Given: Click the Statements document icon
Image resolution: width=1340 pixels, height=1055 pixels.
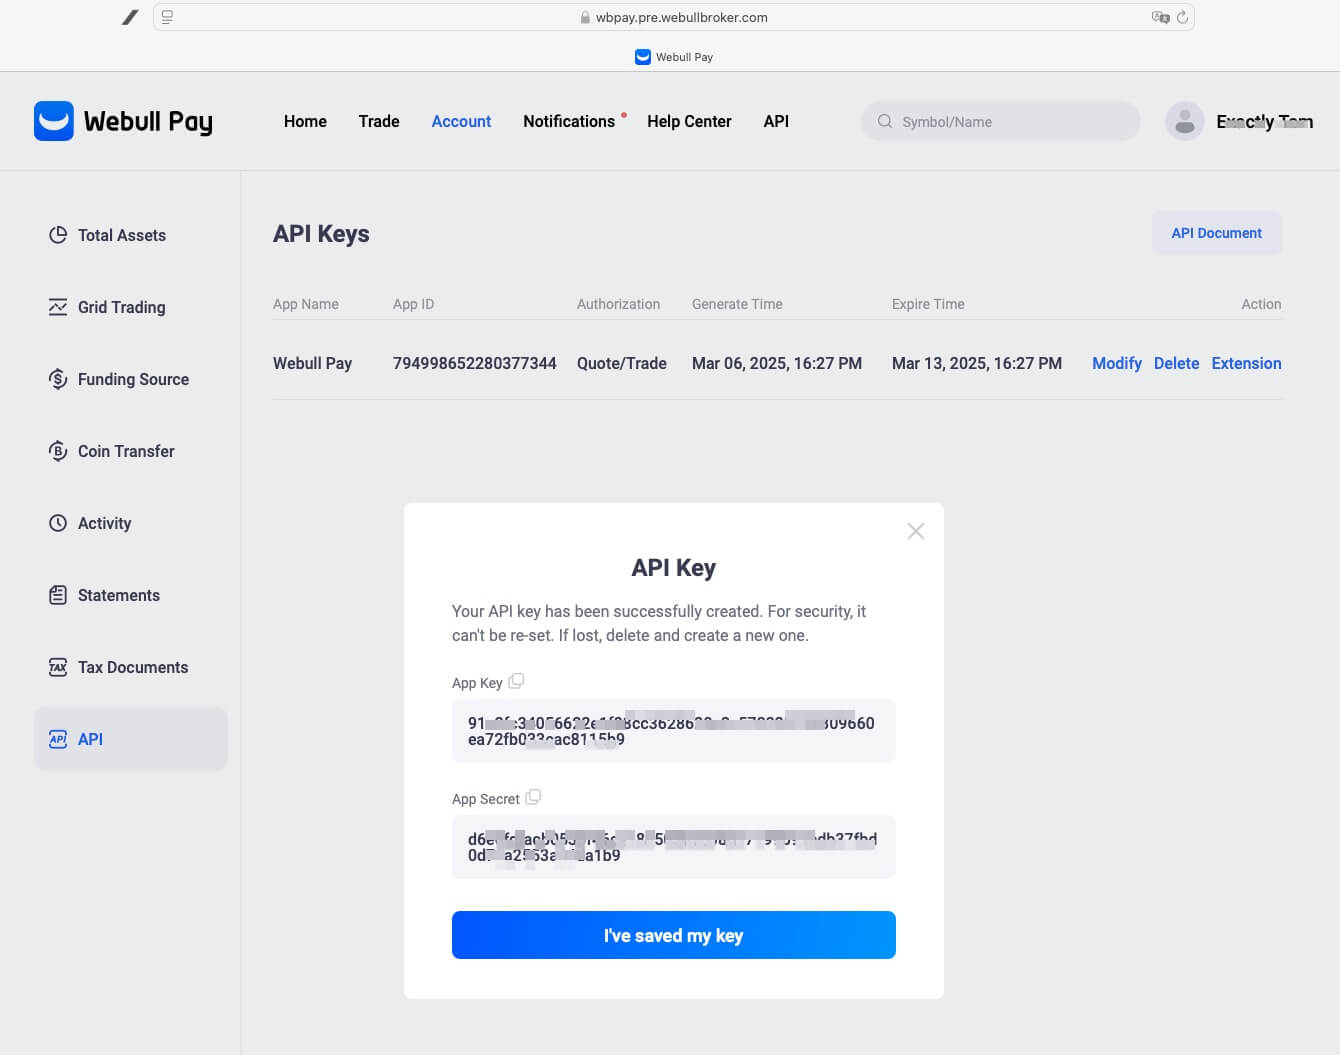Looking at the screenshot, I should 58,595.
